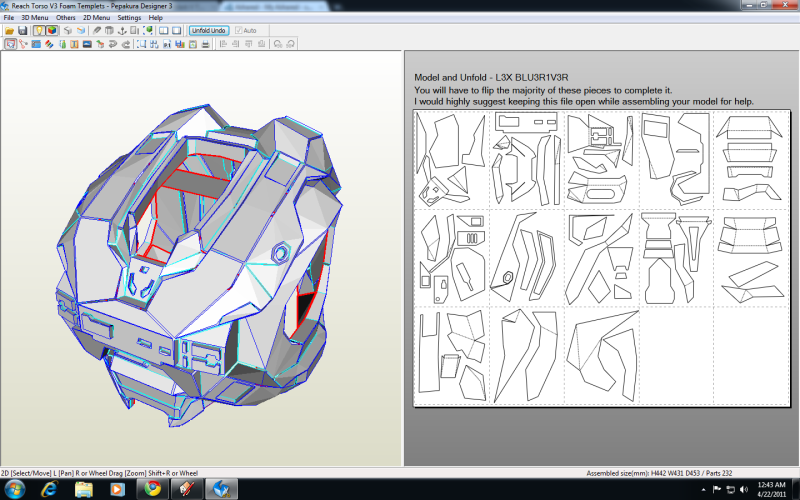The height and width of the screenshot is (500, 800).
Task: Save the file using the floppy disk icon
Action: 22,31
